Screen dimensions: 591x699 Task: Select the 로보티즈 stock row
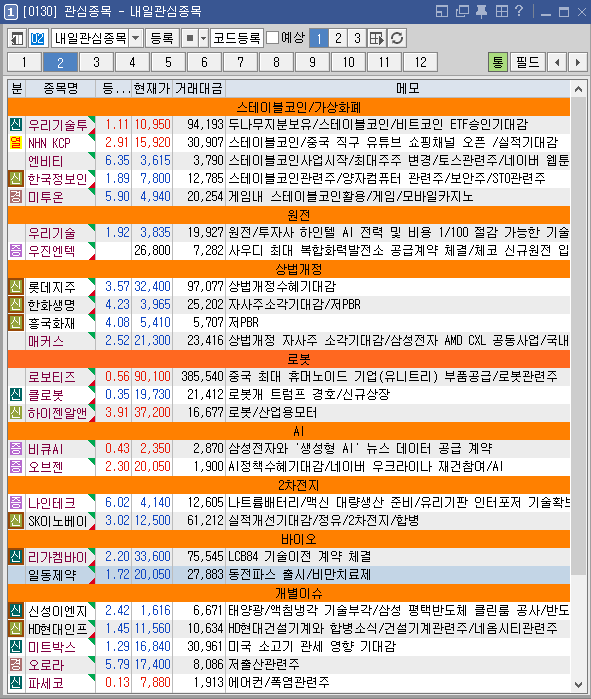click(289, 377)
